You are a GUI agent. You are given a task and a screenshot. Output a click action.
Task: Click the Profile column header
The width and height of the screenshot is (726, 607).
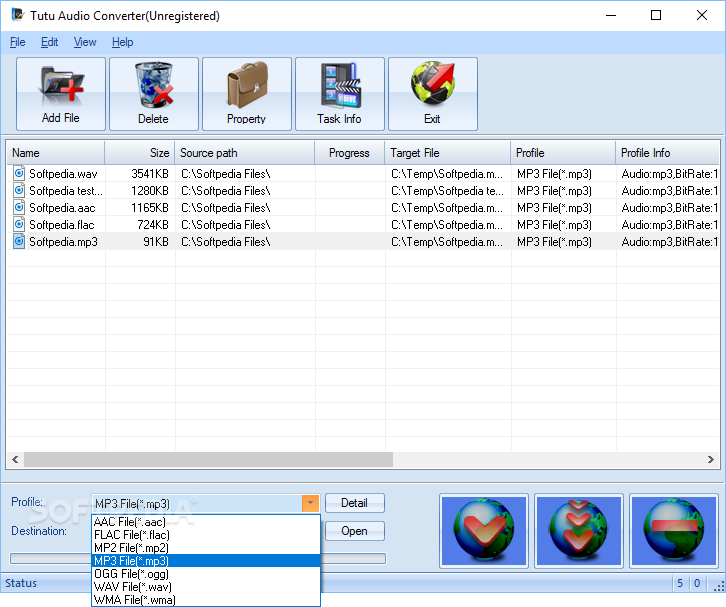tap(563, 153)
